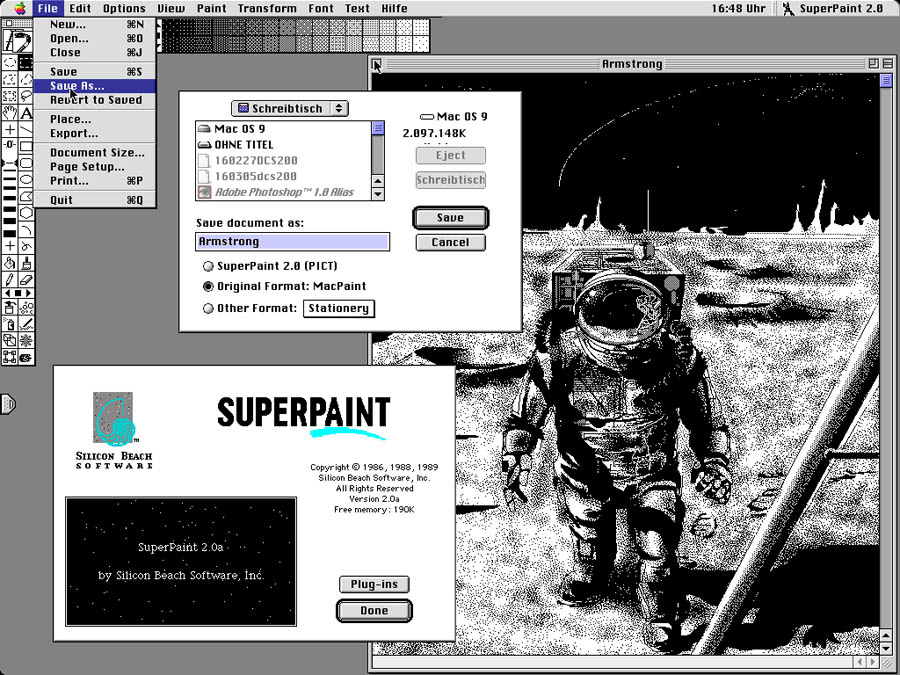Open the Transform menu
The height and width of the screenshot is (675, 900).
[x=267, y=8]
